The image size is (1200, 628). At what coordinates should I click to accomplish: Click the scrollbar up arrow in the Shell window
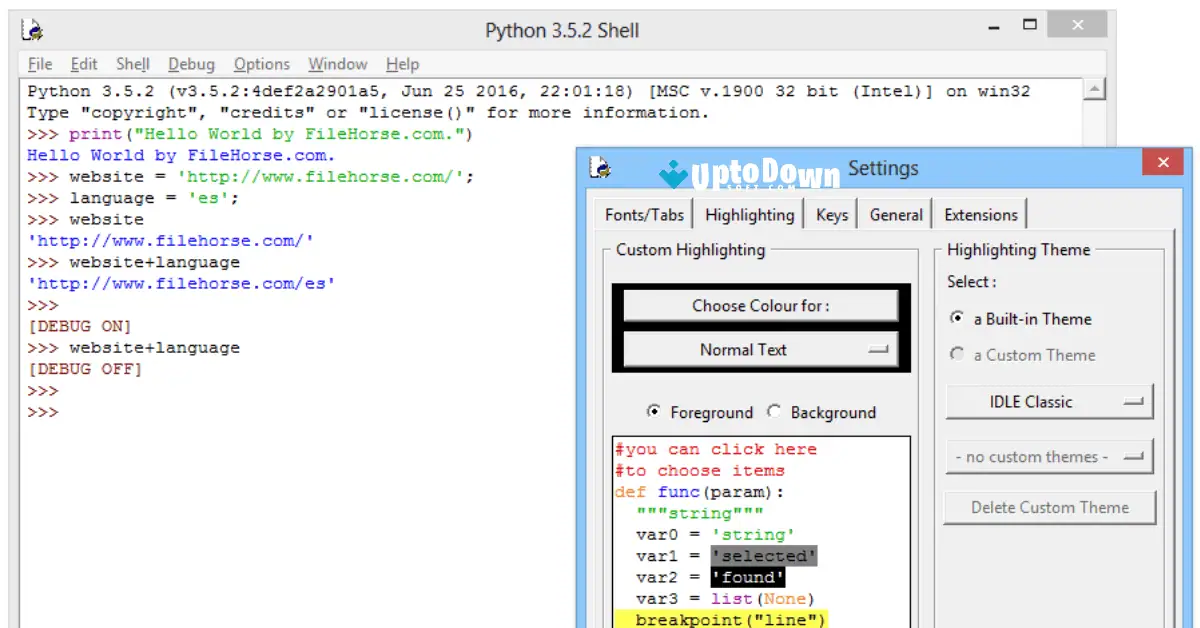(x=1096, y=88)
